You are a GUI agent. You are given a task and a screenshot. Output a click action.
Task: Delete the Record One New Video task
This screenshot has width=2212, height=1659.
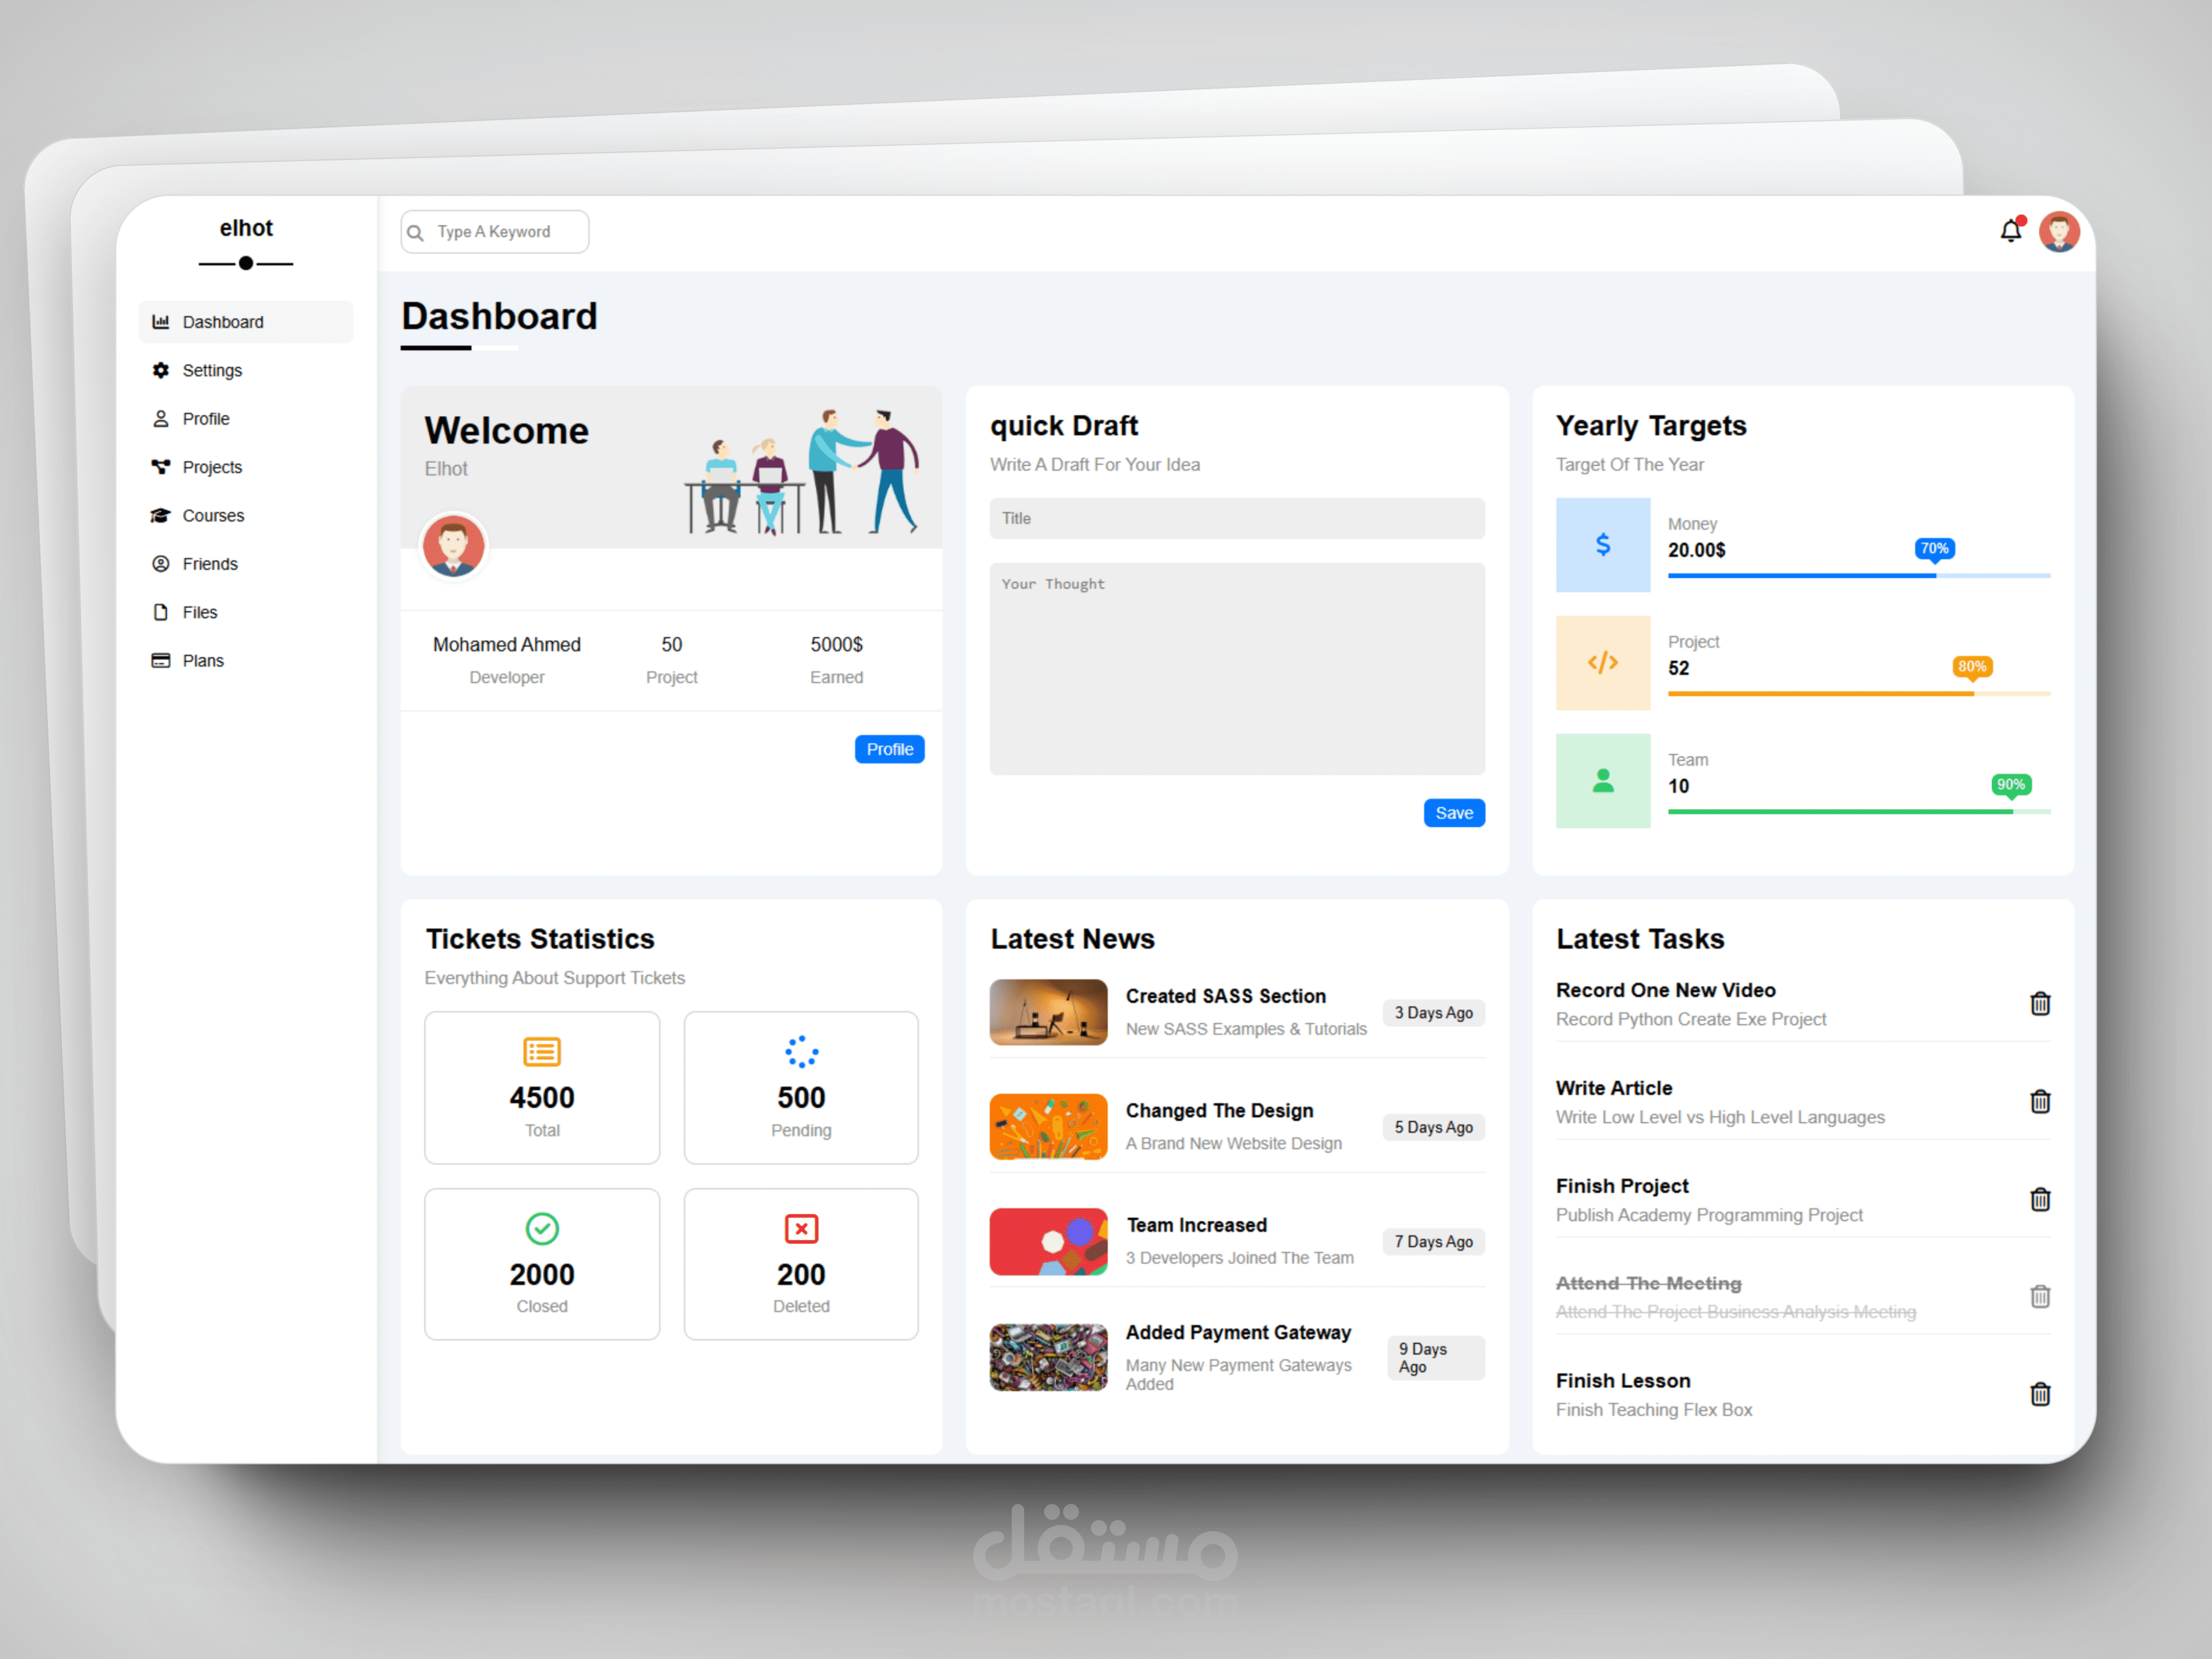point(2040,1003)
